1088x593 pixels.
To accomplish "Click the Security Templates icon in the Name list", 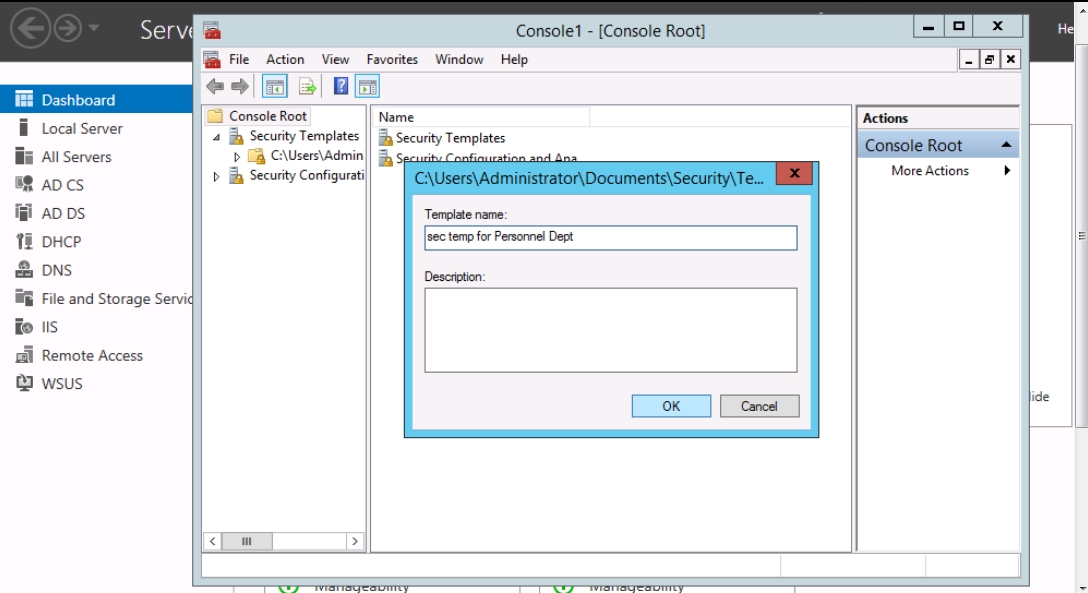I will pyautogui.click(x=385, y=138).
